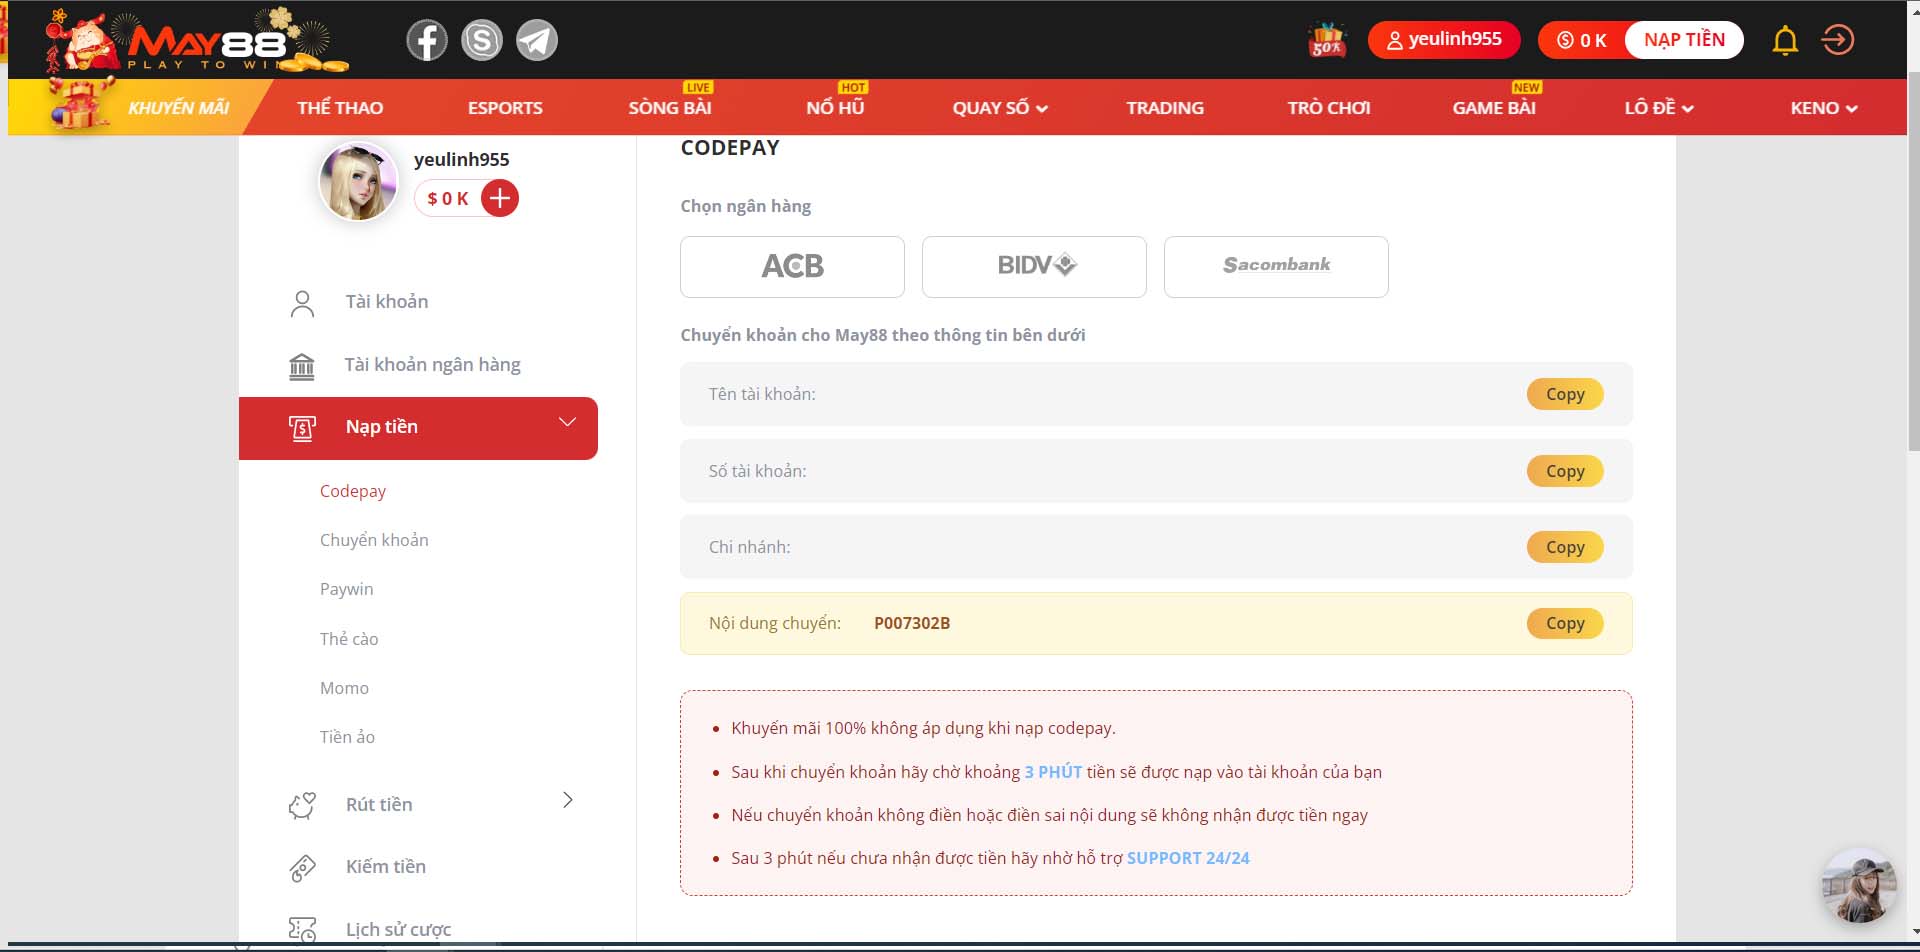The image size is (1920, 952).
Task: Open SUPPORT 24/24 link
Action: coord(1188,858)
